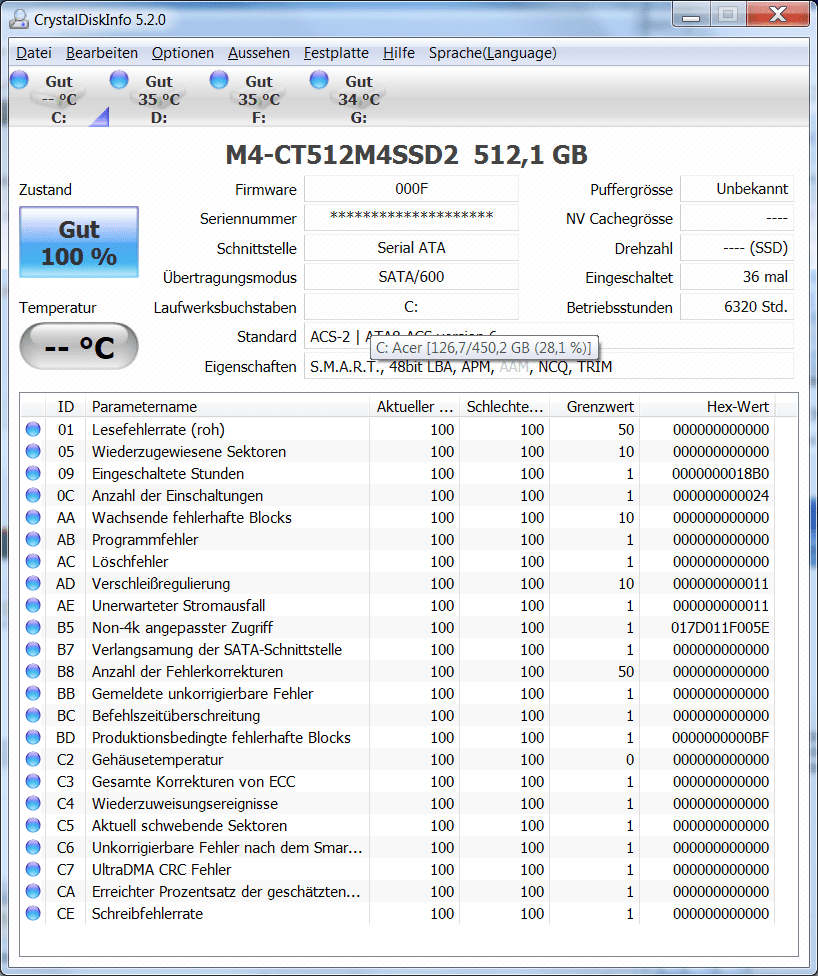Click the Gut 100 % health button

(79, 242)
